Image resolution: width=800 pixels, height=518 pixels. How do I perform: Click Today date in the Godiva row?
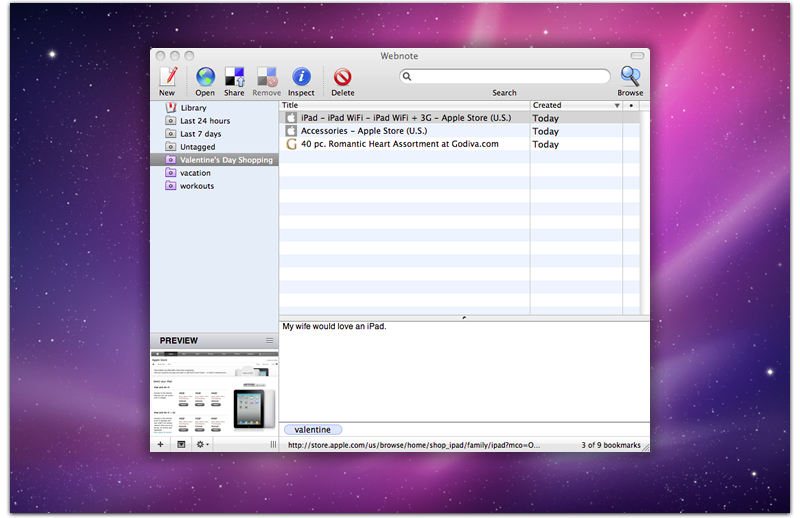click(x=545, y=144)
